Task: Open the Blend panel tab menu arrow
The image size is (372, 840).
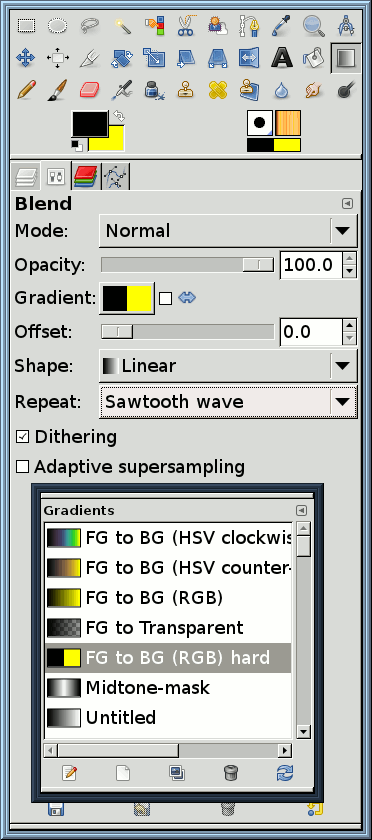Action: point(347,204)
